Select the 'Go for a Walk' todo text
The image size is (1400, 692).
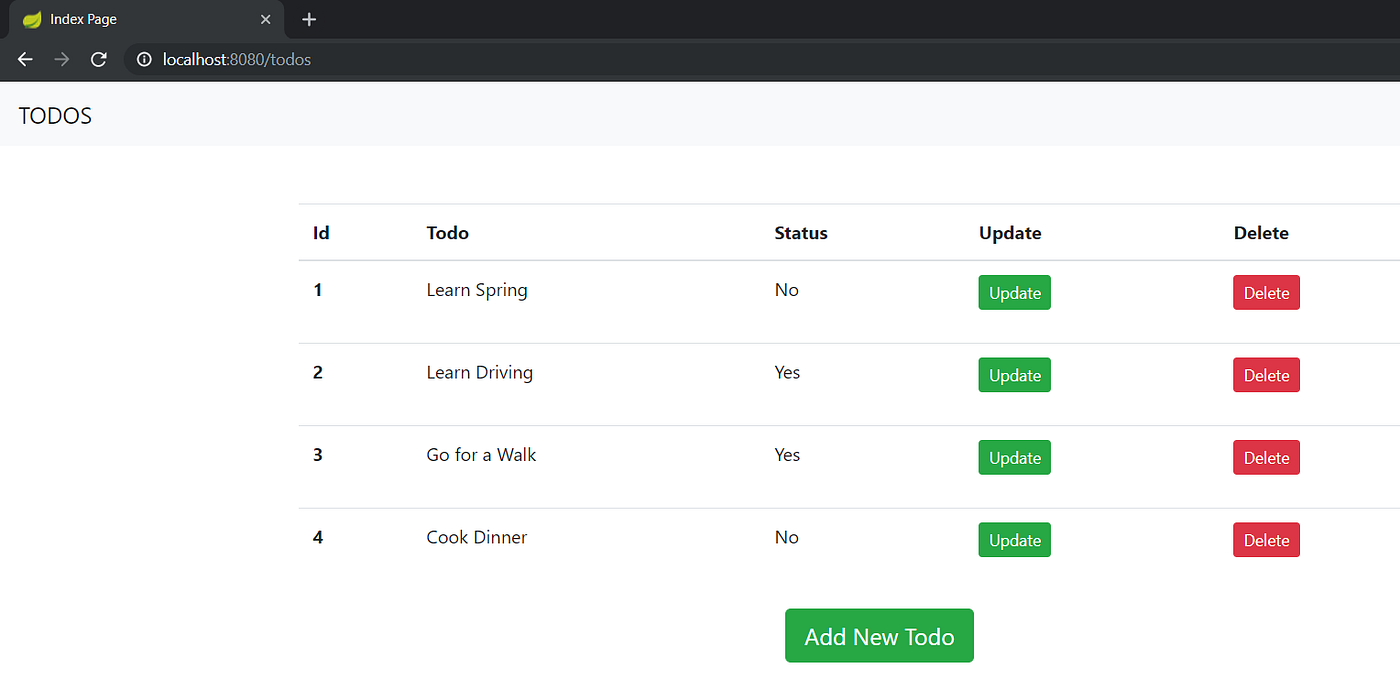point(481,455)
